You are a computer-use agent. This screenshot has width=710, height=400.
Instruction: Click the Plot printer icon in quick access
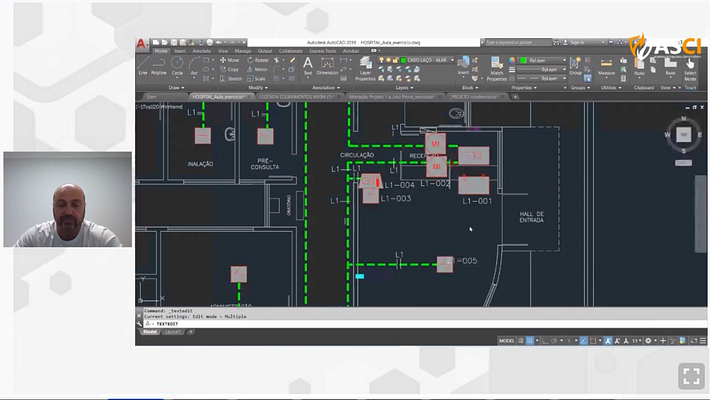click(209, 43)
